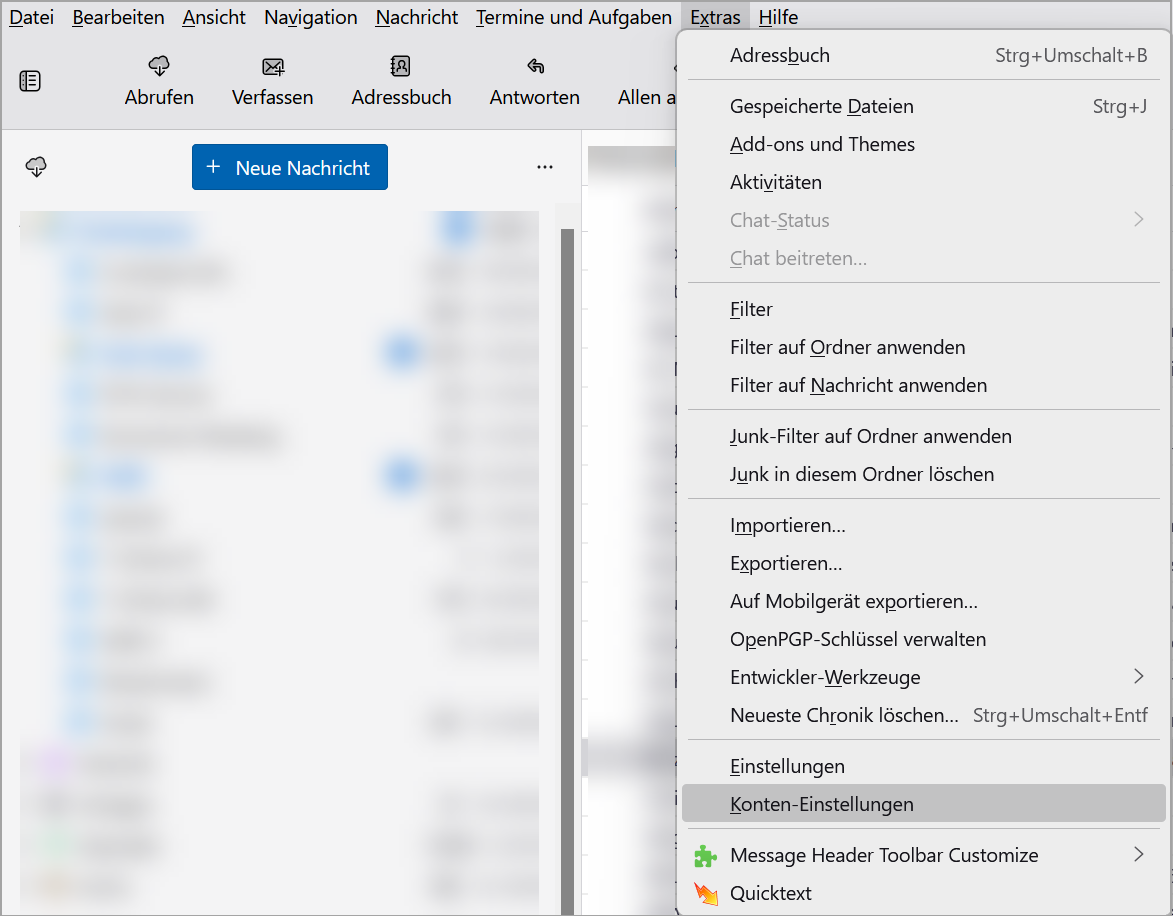Viewport: 1173px width, 916px height.
Task: Click the green puzzle piece add-on icon
Action: click(706, 855)
